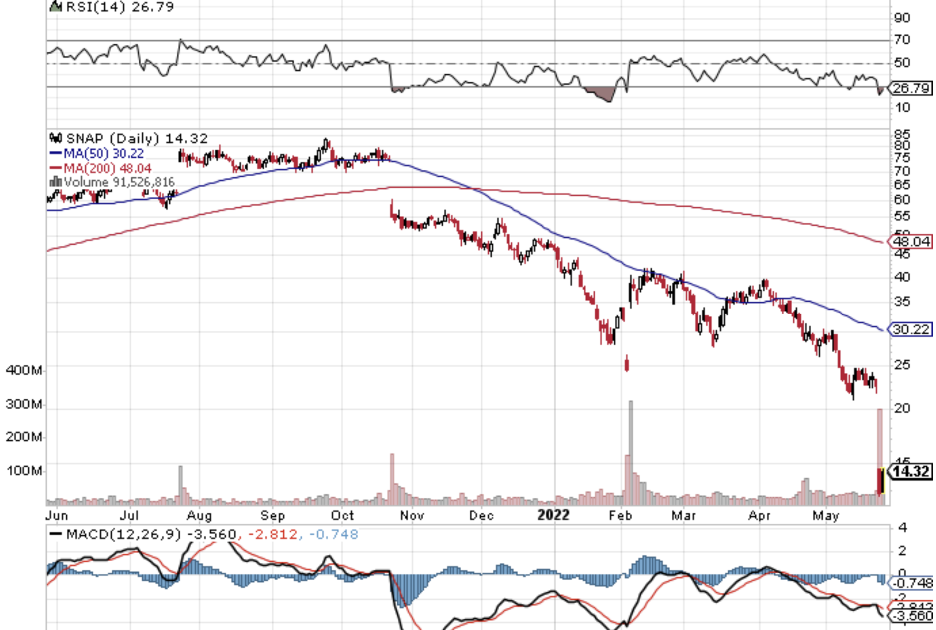Click the 26.79 RSI value tag
This screenshot has width=936, height=630.
click(910, 87)
